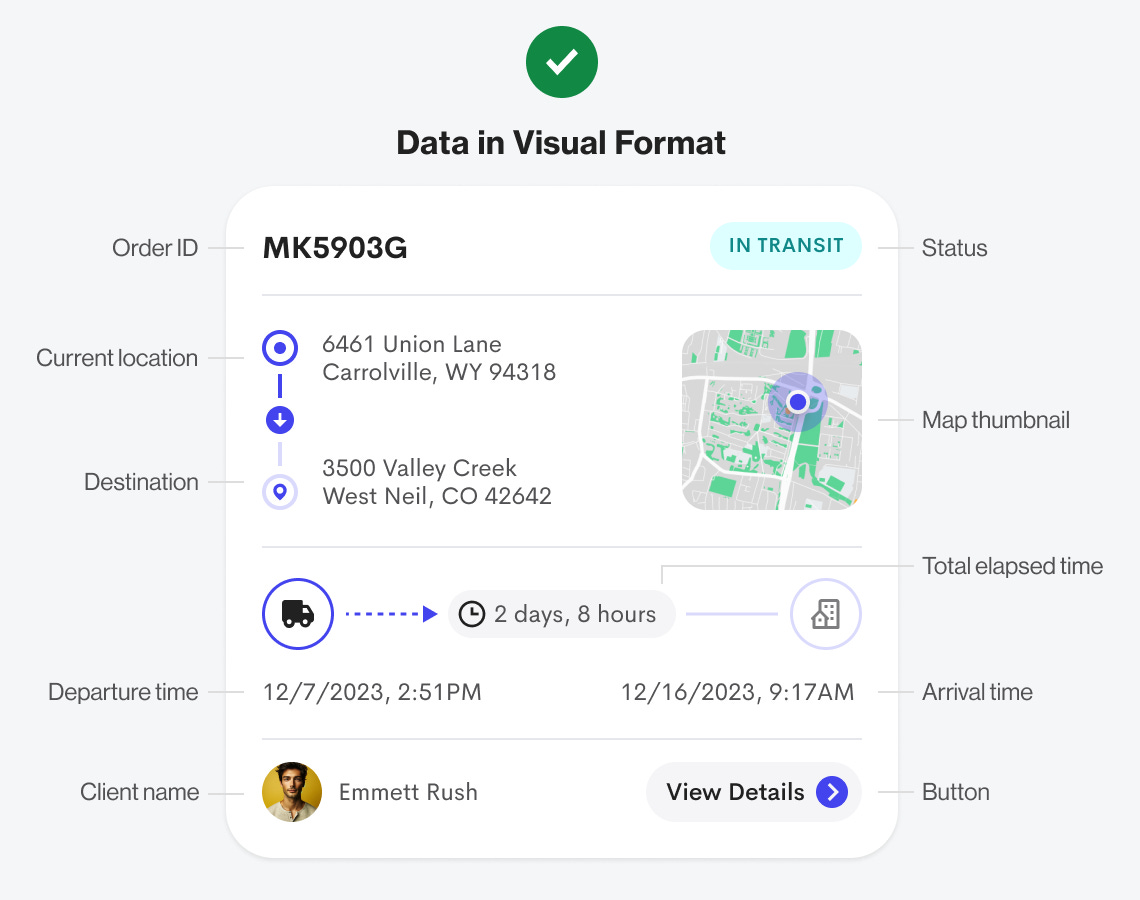
Task: Click the building arrival icon
Action: [825, 614]
